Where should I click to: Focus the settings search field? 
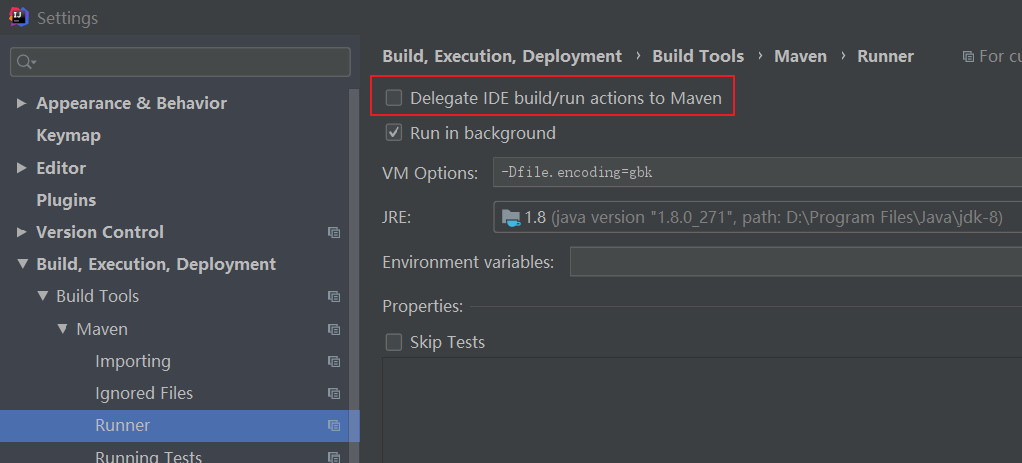click(181, 62)
